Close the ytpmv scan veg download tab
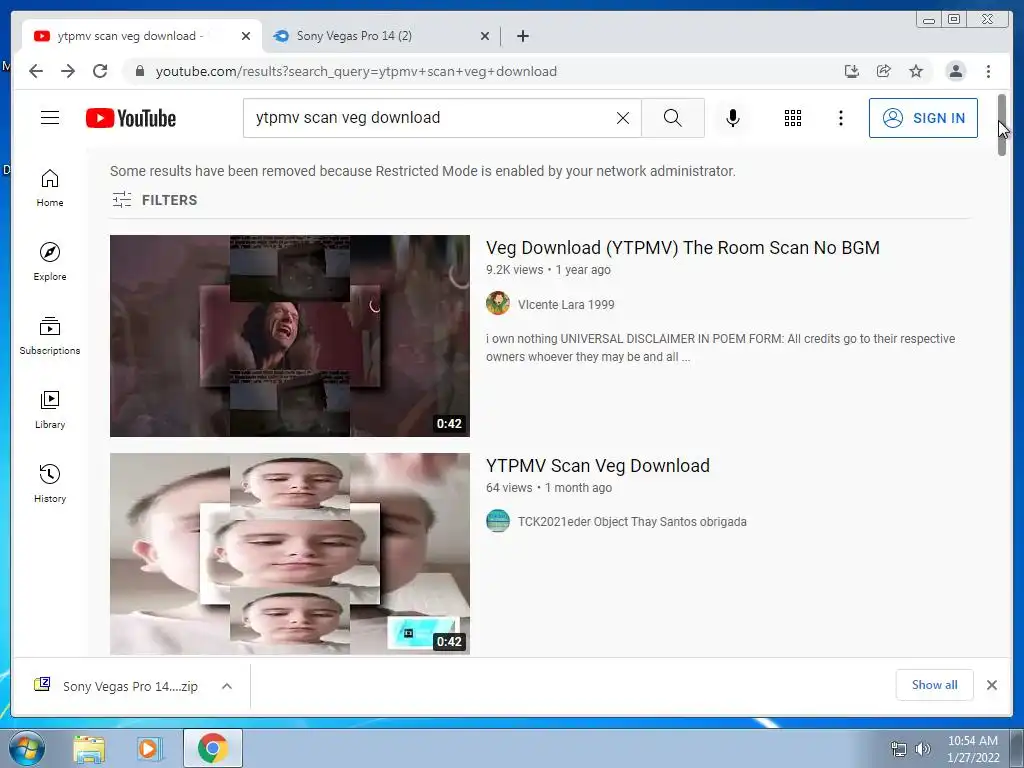1024x768 pixels. pos(246,36)
